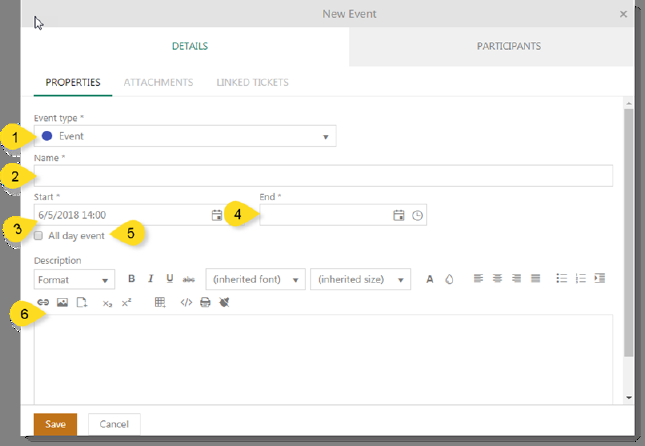Click into the Name input field

click(x=323, y=176)
